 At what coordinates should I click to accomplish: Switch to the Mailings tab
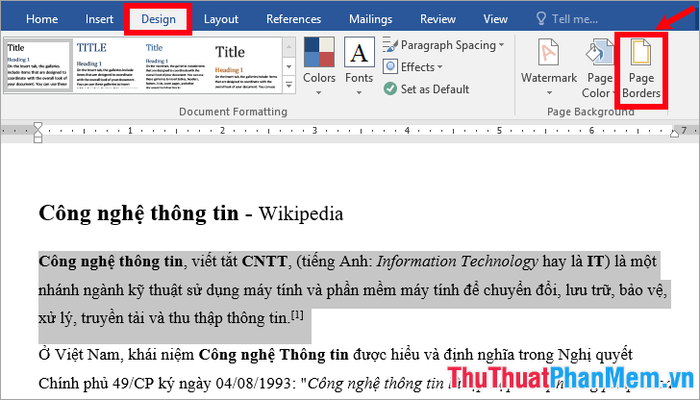[370, 18]
